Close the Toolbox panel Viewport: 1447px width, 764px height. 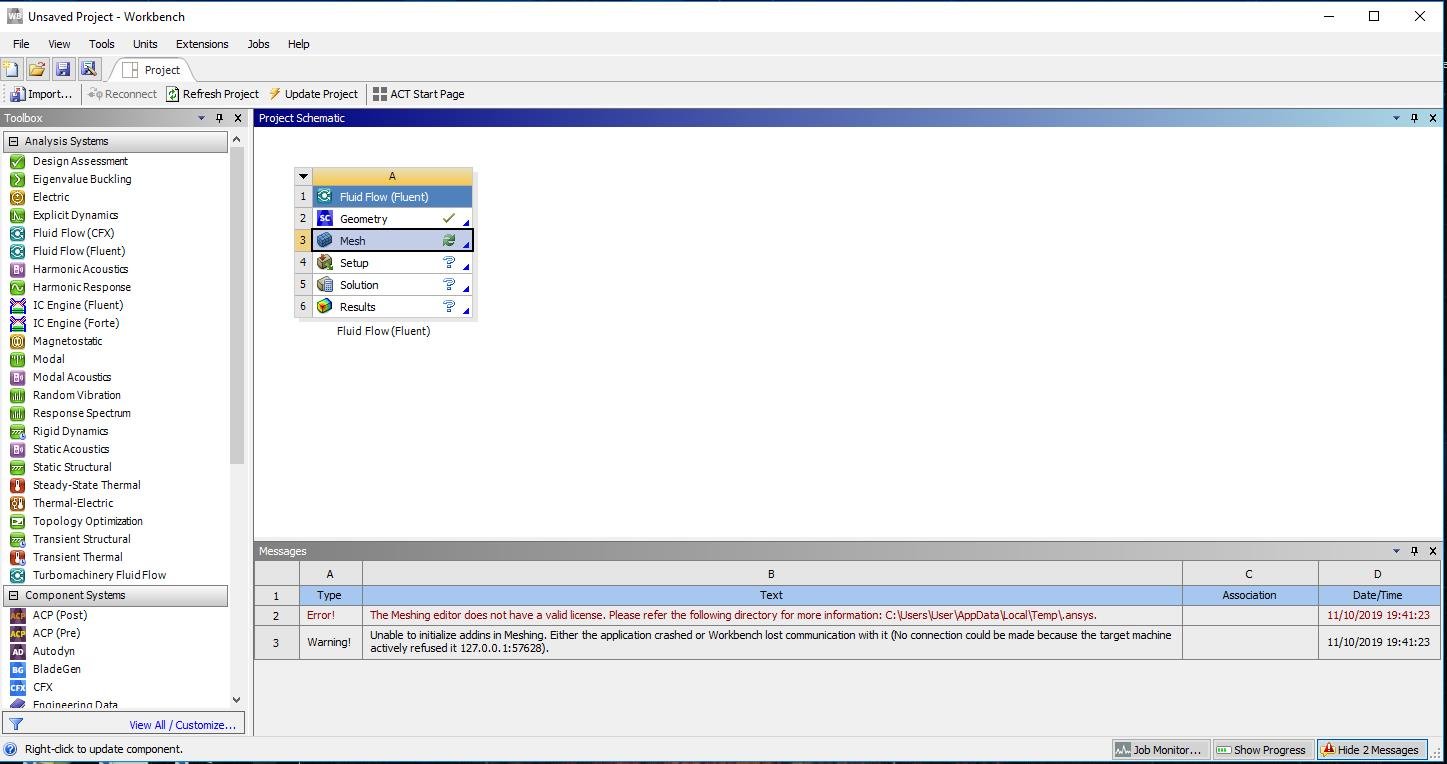click(x=237, y=118)
